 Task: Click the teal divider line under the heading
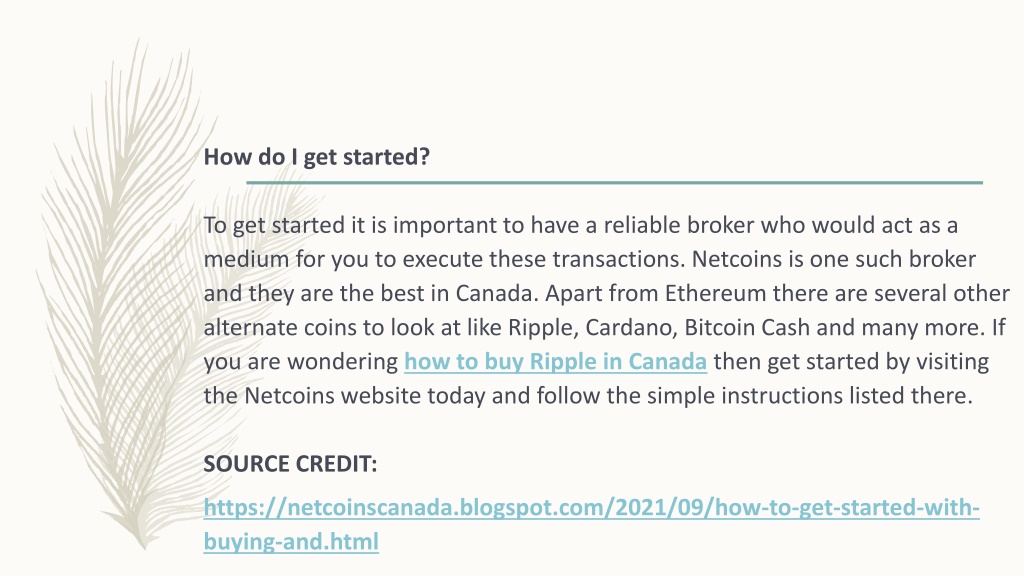[x=615, y=183]
